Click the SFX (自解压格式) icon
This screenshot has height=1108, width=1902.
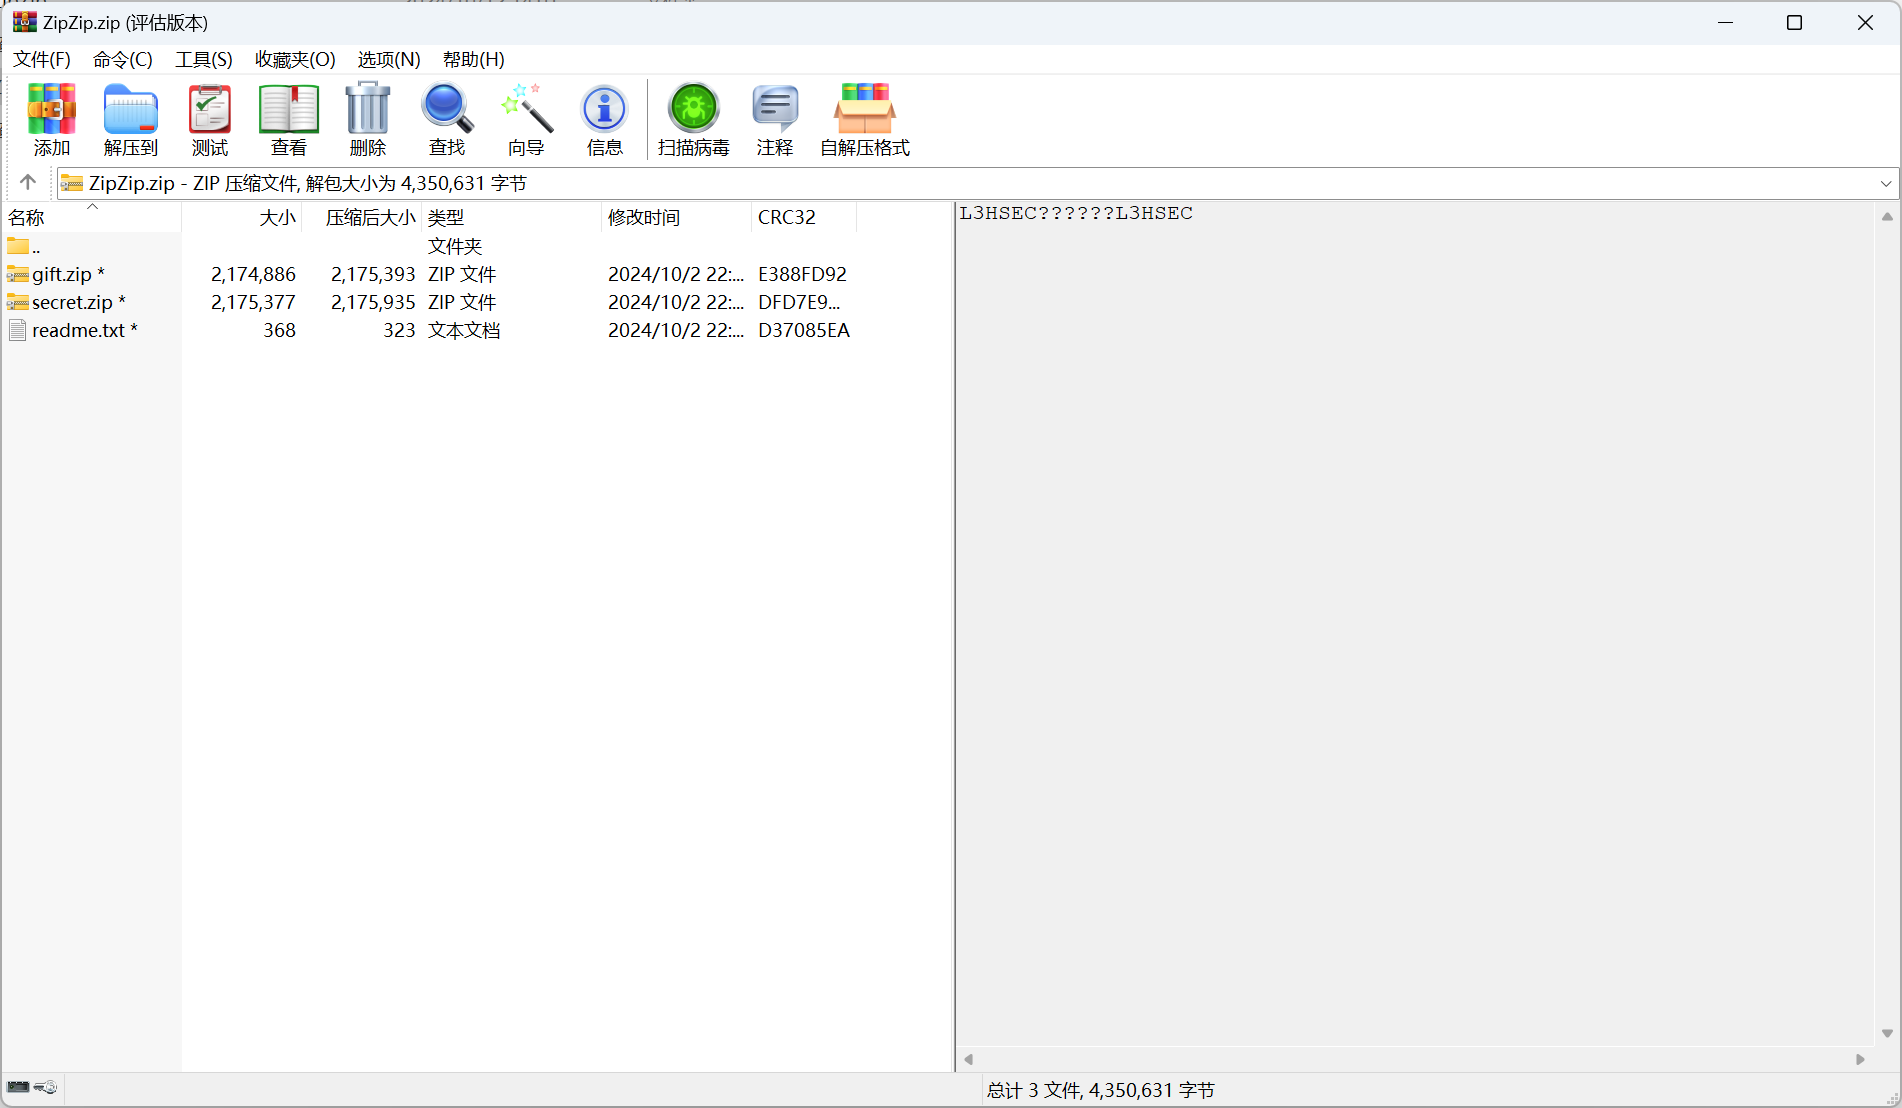[865, 119]
